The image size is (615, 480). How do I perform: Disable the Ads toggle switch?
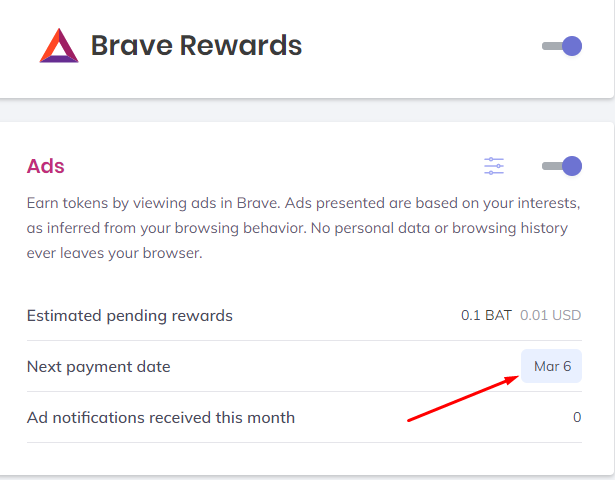pos(561,166)
